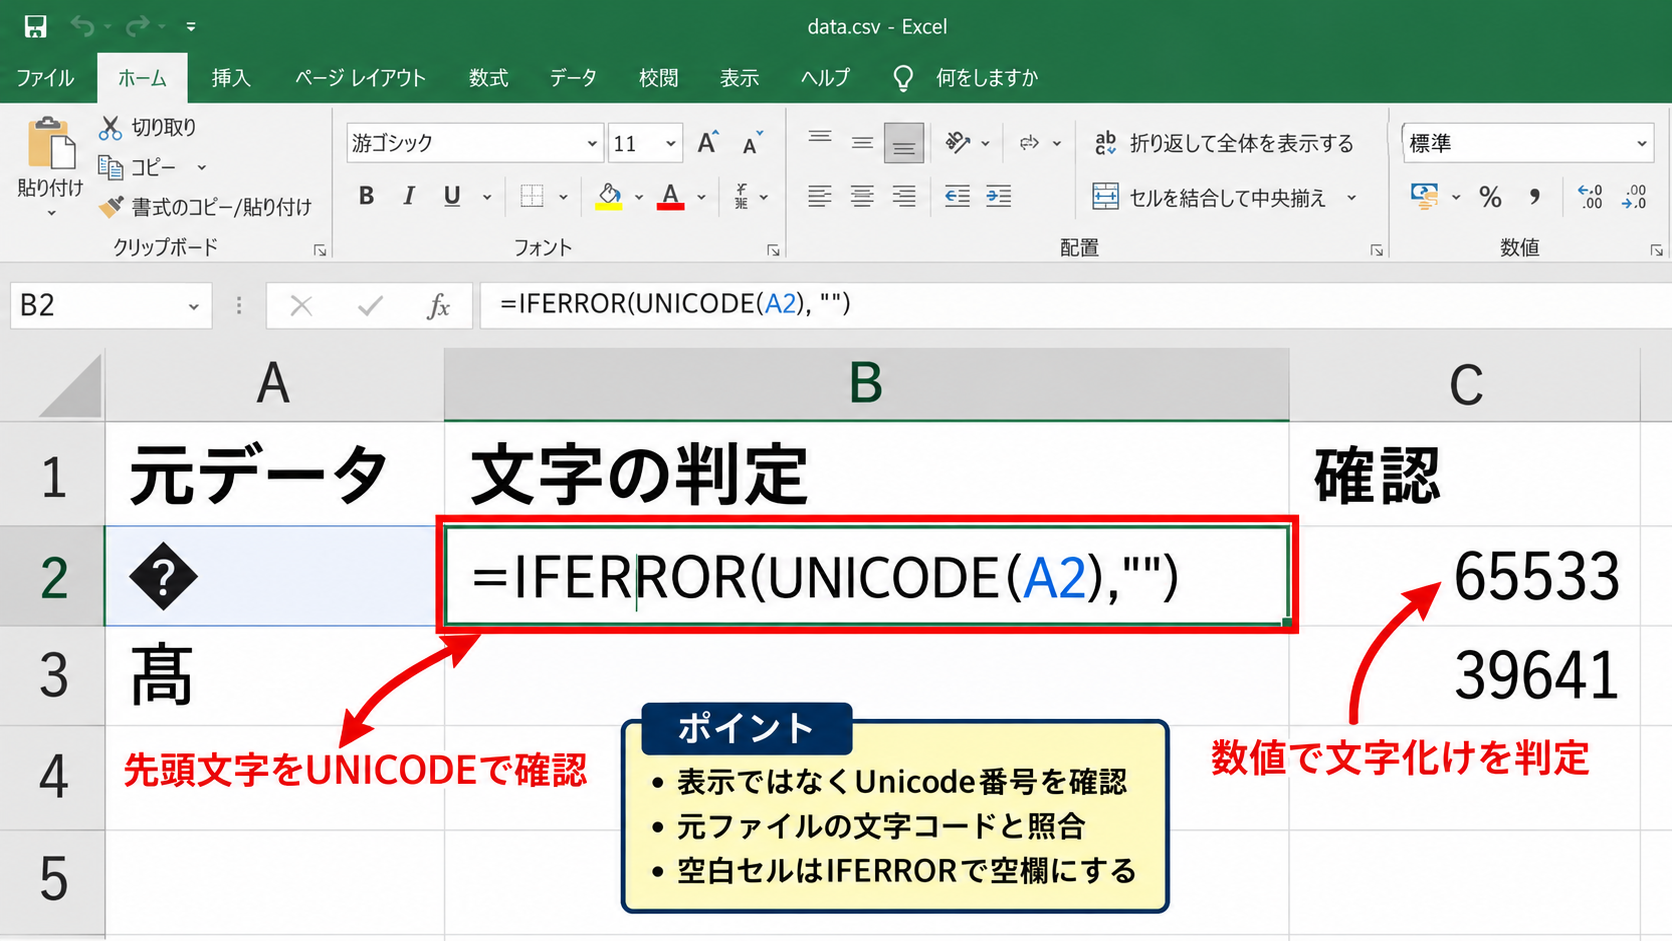Toggle 折り返して全体を表示する wrap text
Viewport: 1672px width, 941px height.
(x=1224, y=143)
